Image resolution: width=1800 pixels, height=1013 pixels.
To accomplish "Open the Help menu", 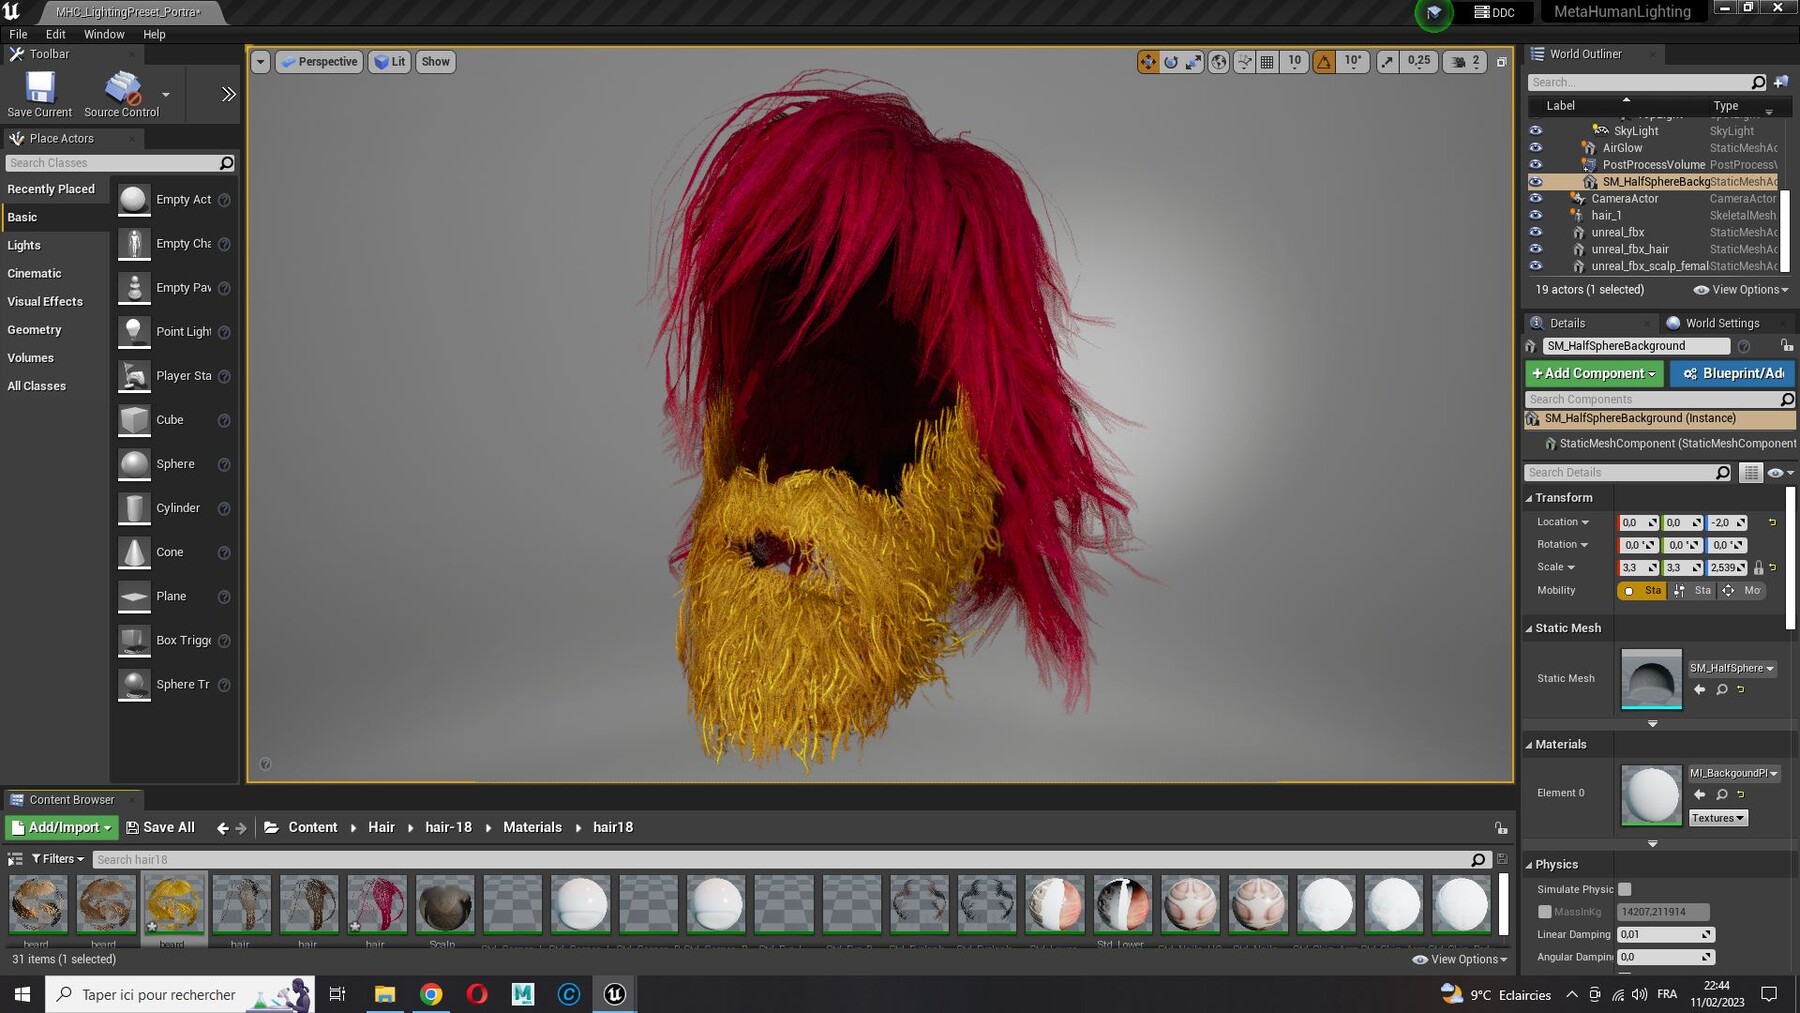I will [x=154, y=34].
